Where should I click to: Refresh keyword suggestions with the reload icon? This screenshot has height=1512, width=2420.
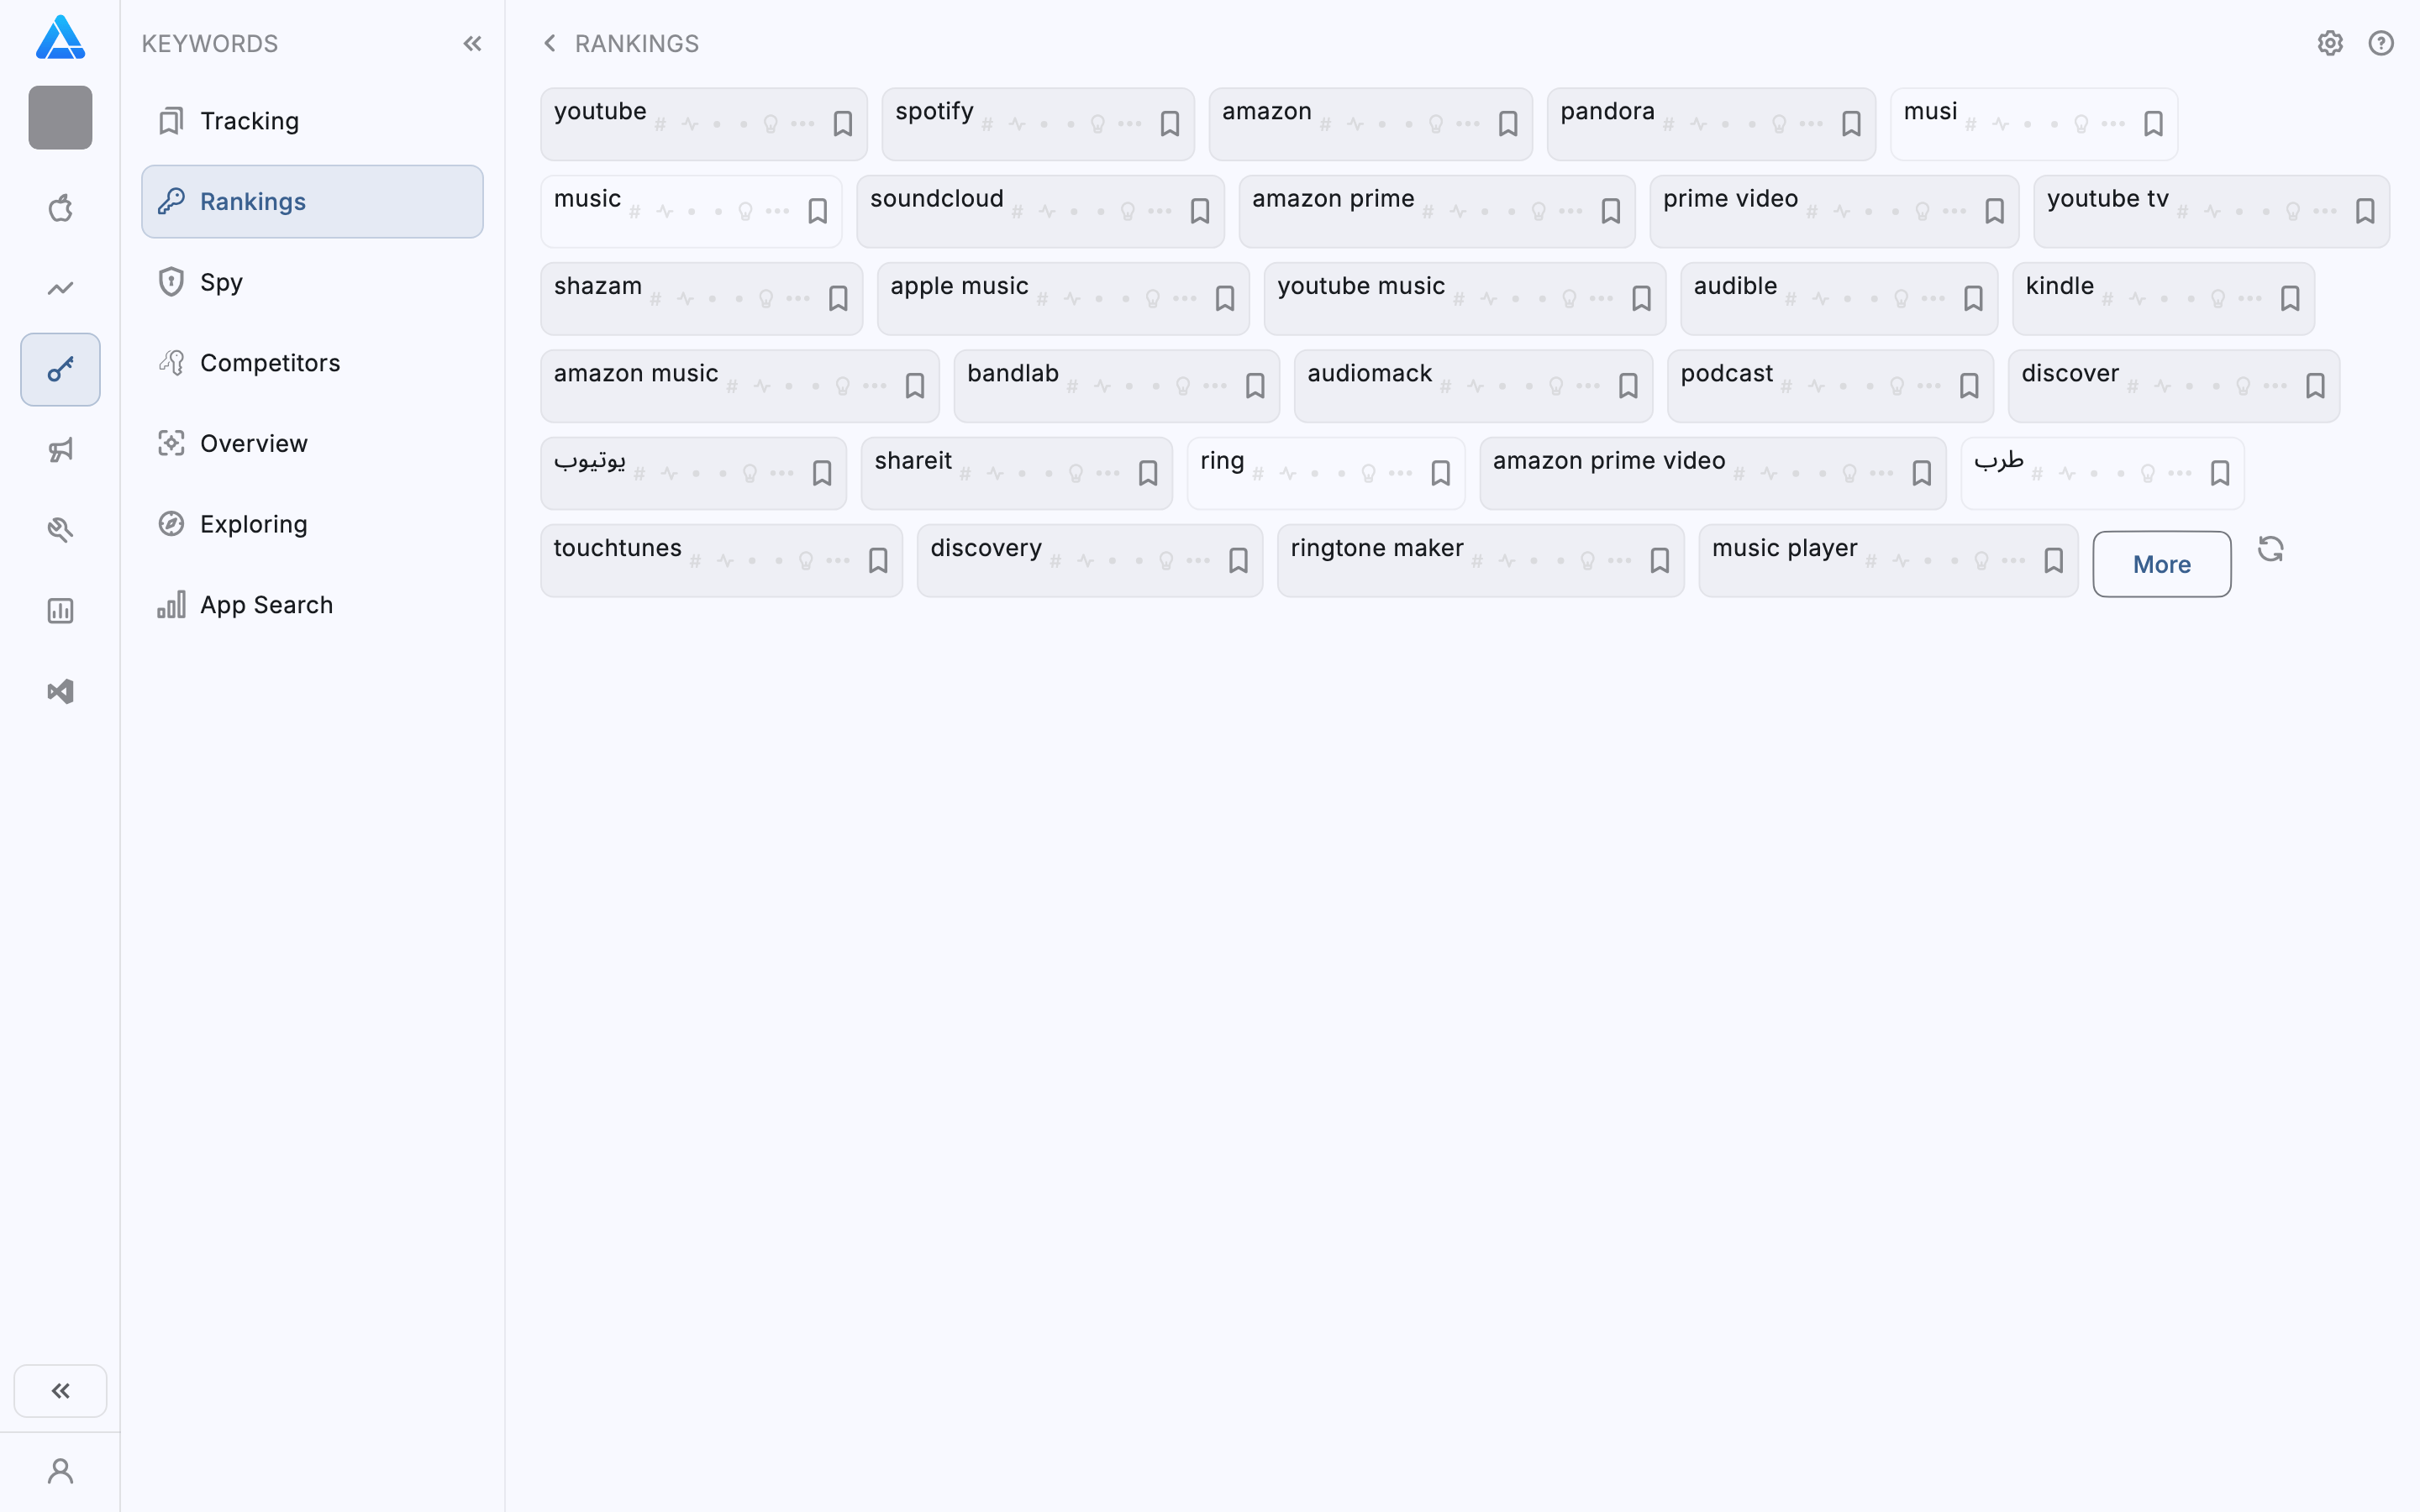point(2270,549)
